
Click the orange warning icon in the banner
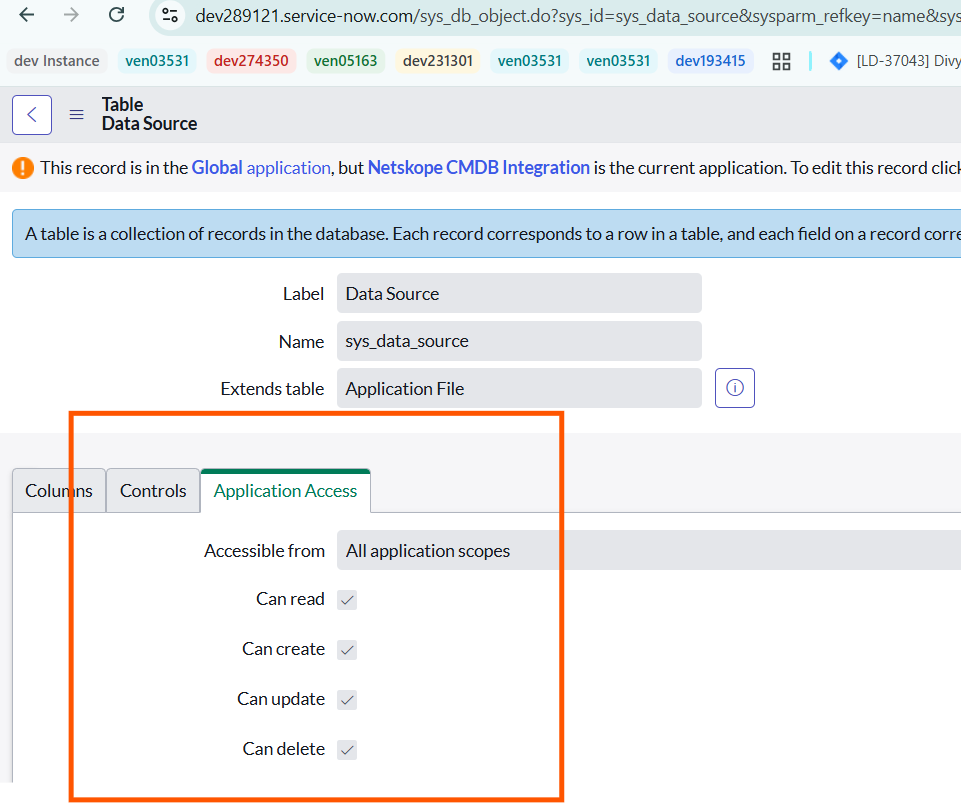point(23,167)
